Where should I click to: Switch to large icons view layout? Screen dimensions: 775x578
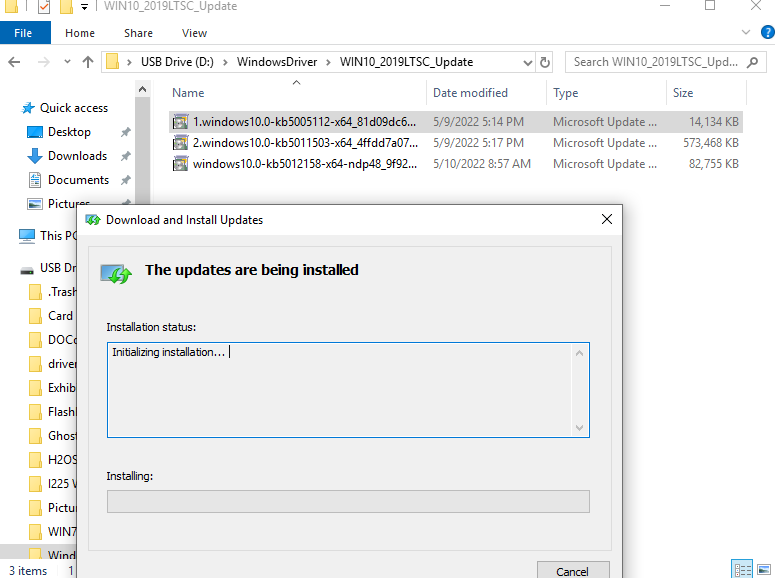pyautogui.click(x=764, y=569)
